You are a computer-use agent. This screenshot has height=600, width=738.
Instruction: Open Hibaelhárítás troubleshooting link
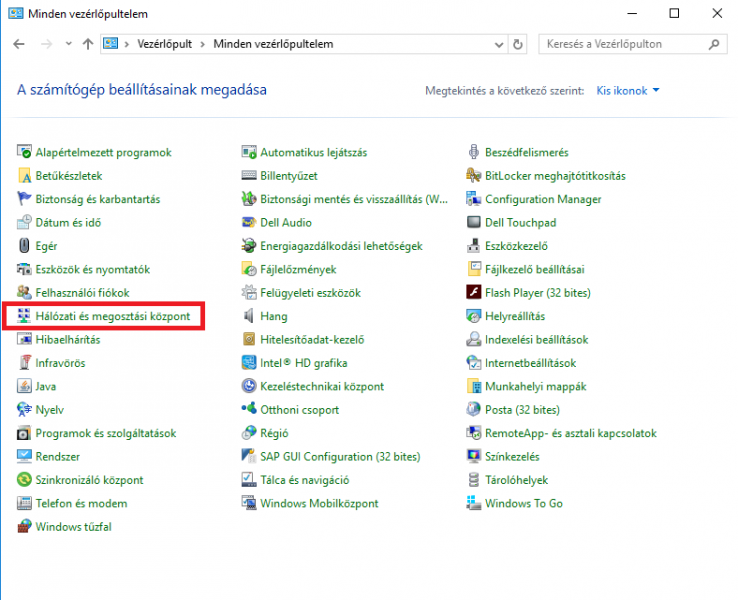click(68, 339)
